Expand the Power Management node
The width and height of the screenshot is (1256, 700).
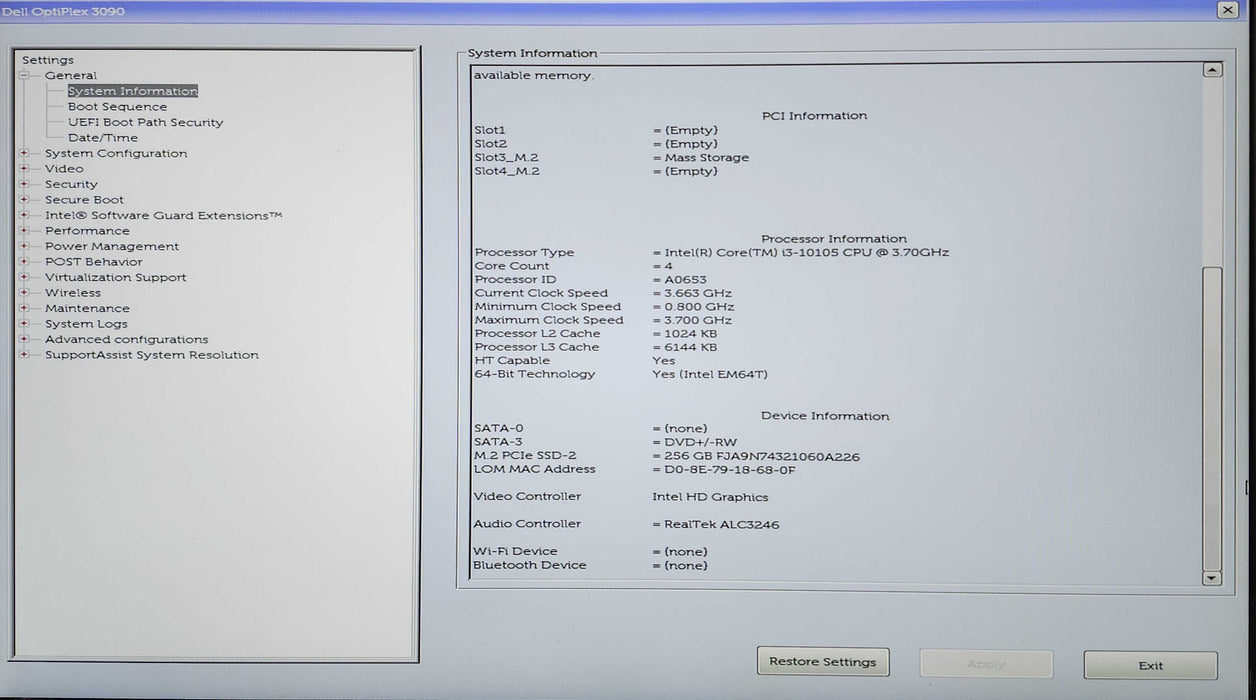click(24, 246)
